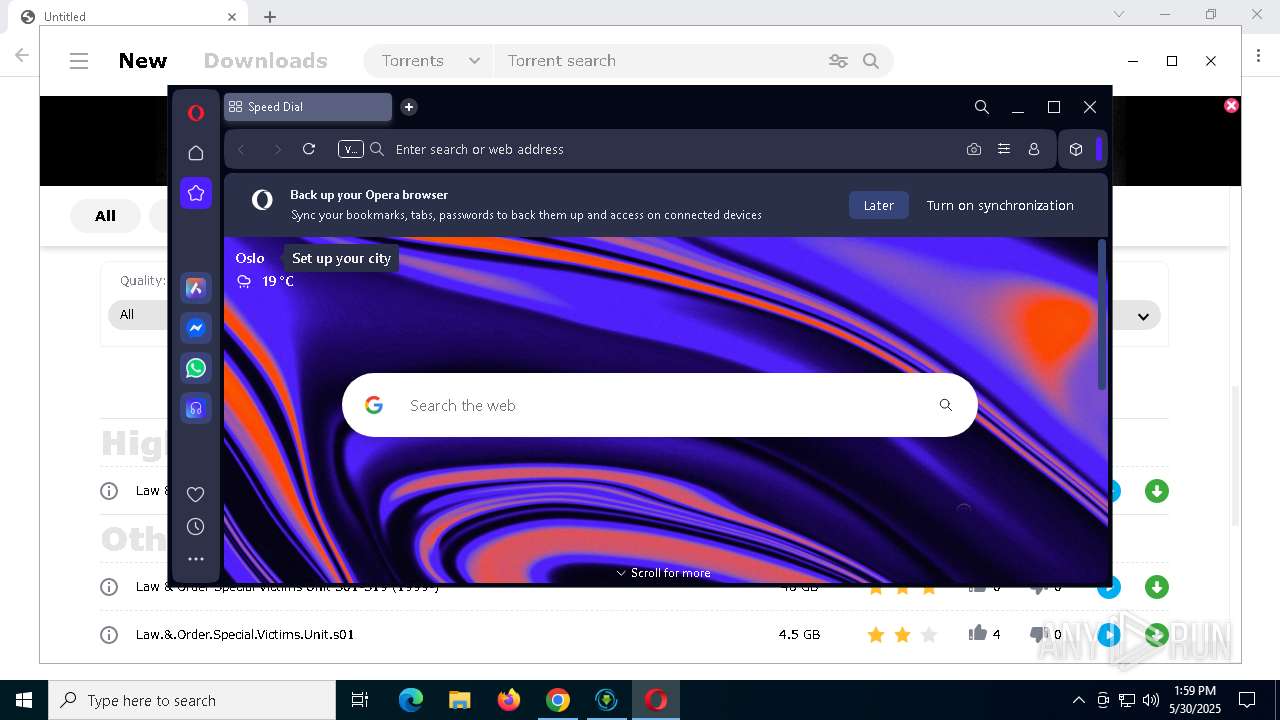Viewport: 1280px width, 720px height.
Task: Open Firefox from taskbar
Action: click(x=509, y=700)
